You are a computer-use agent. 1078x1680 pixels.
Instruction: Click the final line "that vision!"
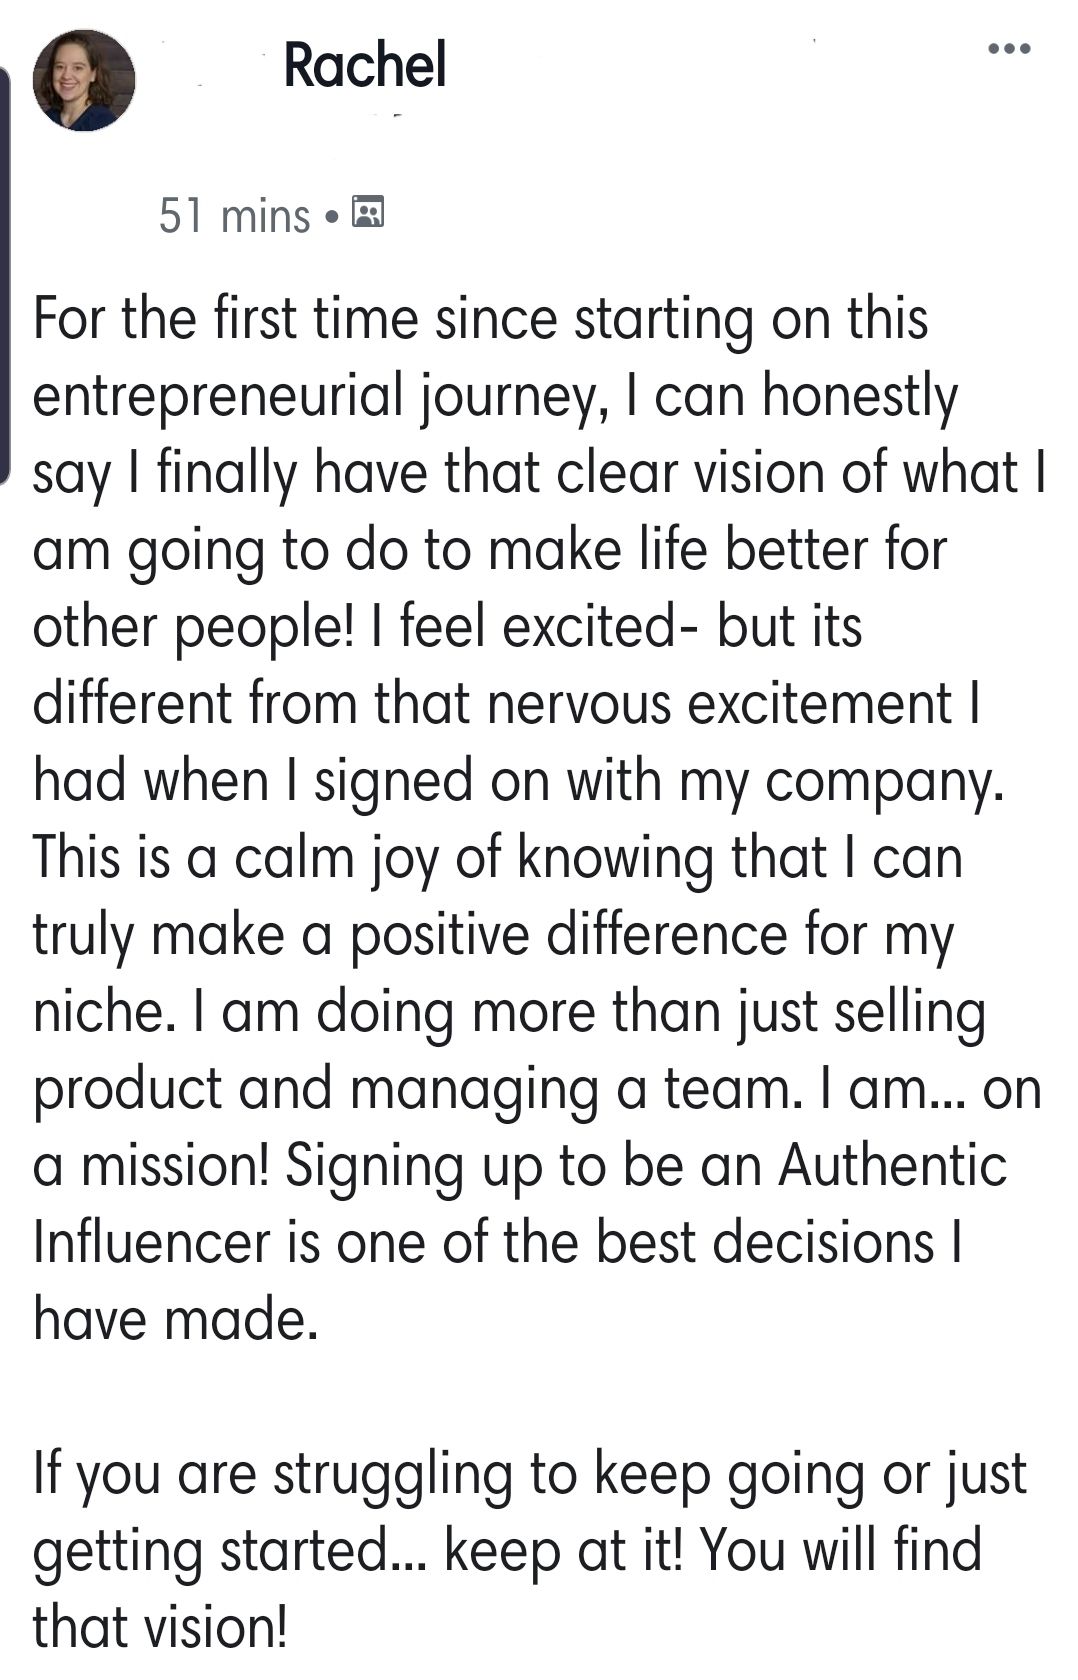[160, 1628]
